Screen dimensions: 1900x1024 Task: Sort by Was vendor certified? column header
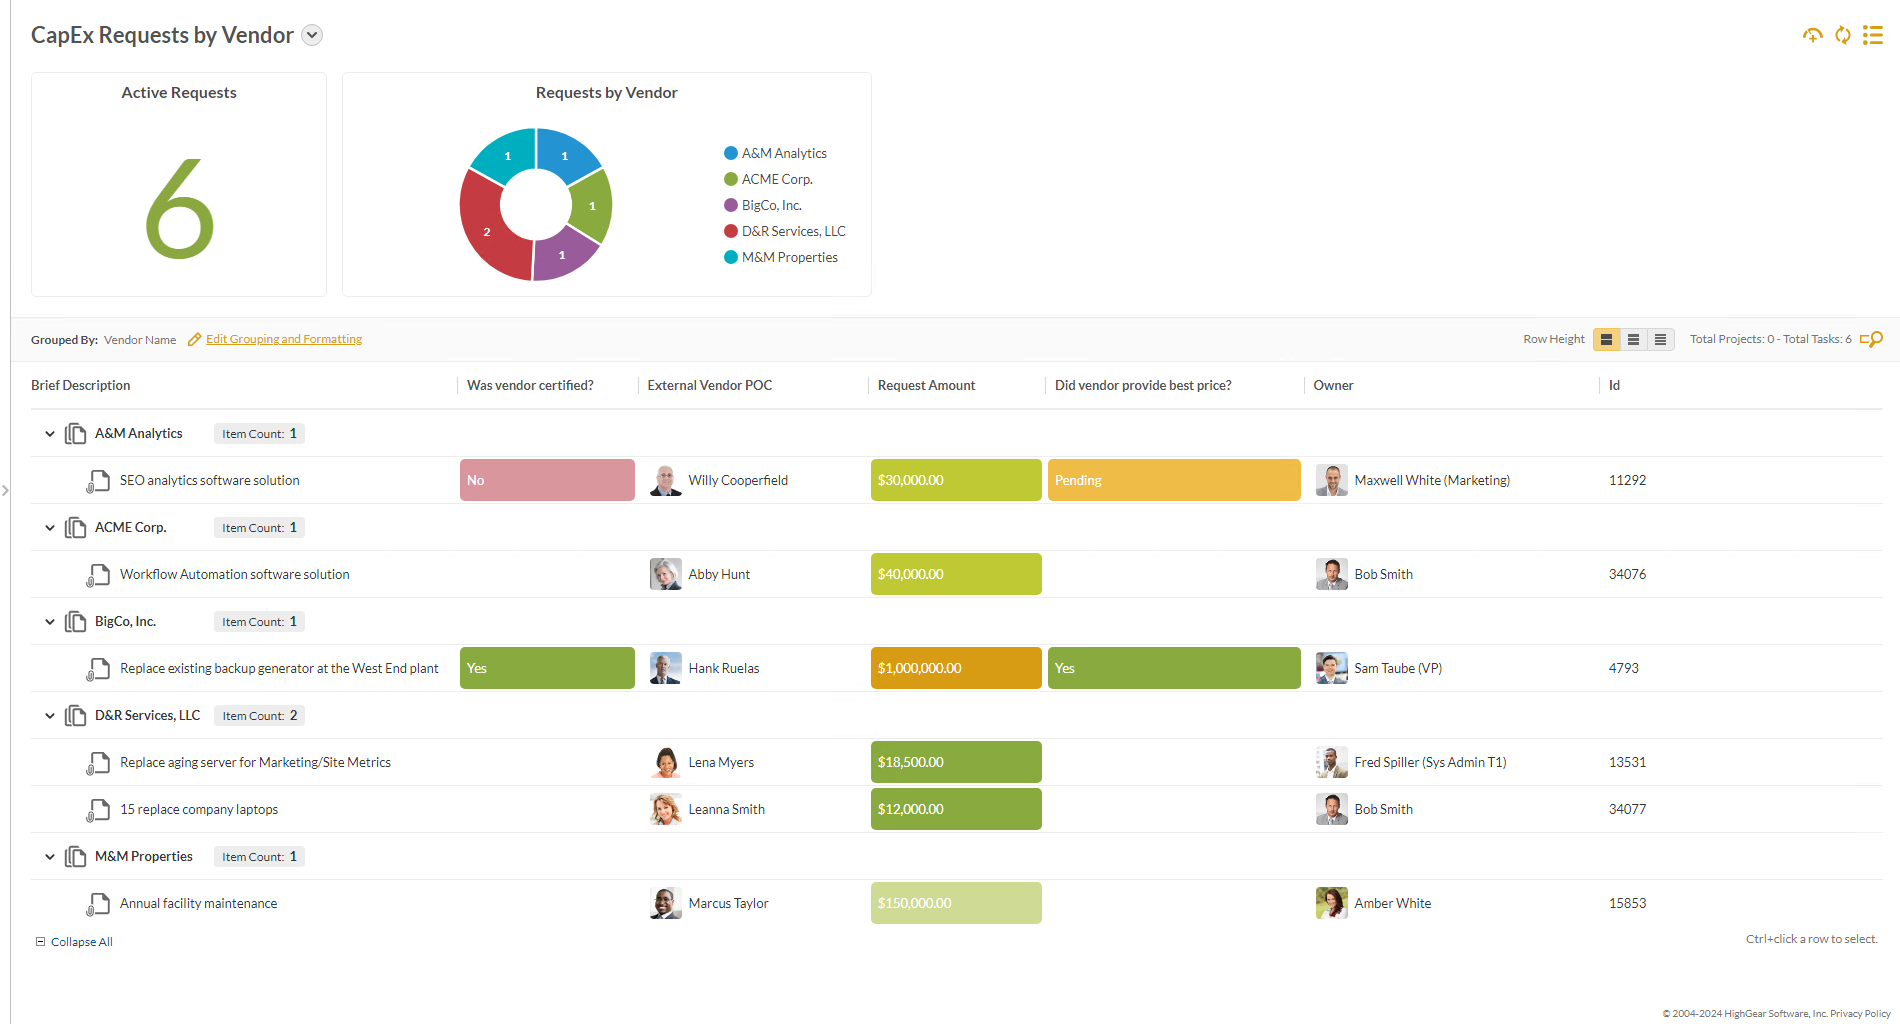(530, 385)
